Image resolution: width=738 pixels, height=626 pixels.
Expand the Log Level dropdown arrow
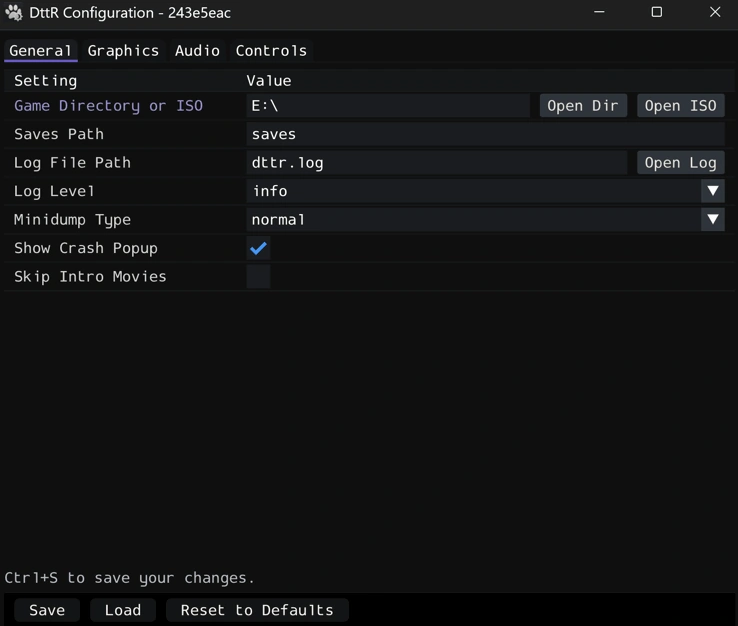[x=713, y=191]
